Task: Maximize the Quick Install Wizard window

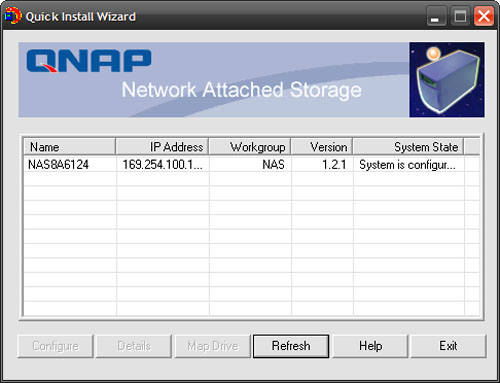Action: (x=460, y=16)
